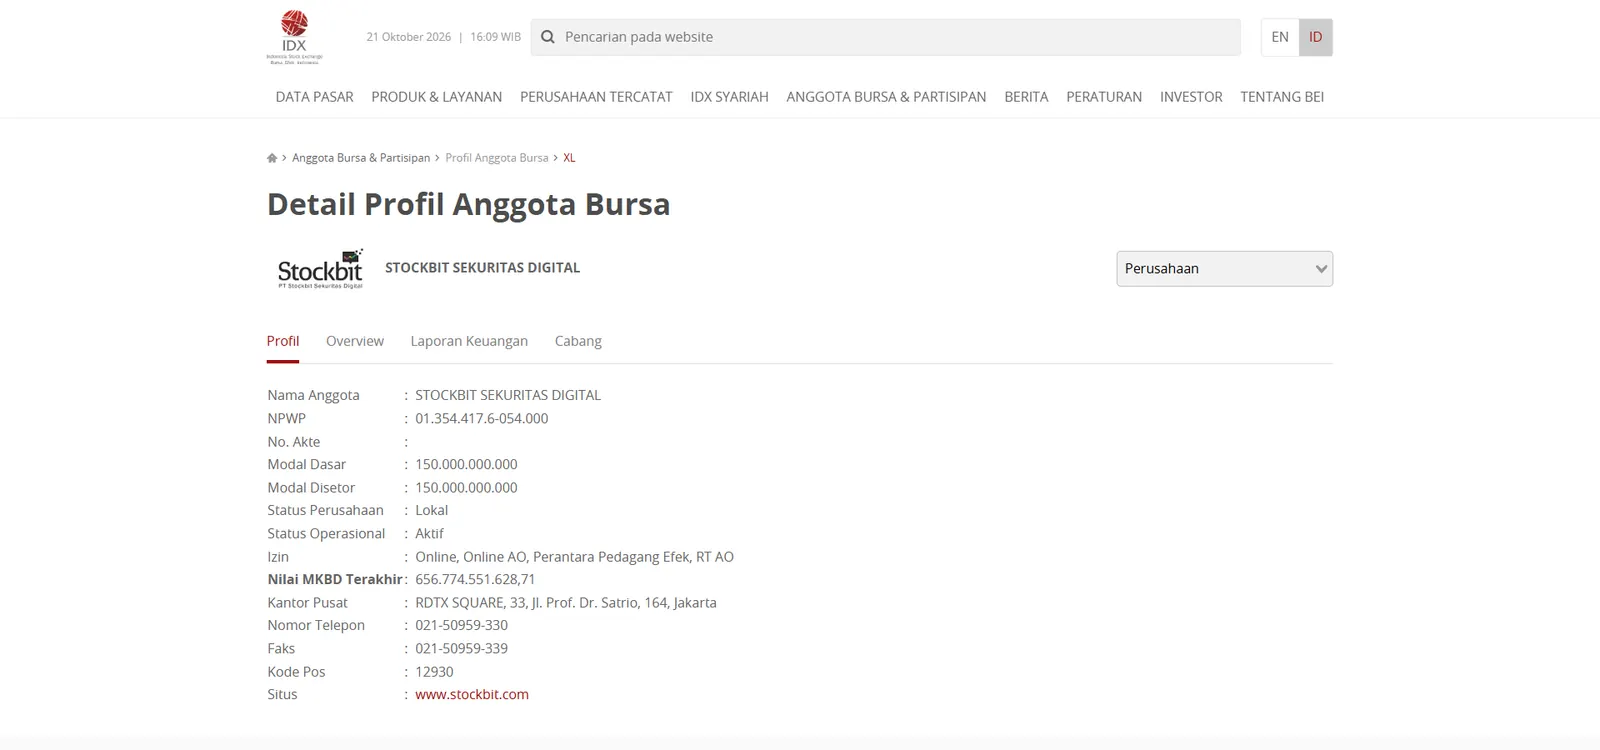This screenshot has height=750, width=1600.
Task: Open the PERUSAHAAN TERCATAT menu
Action: point(596,97)
